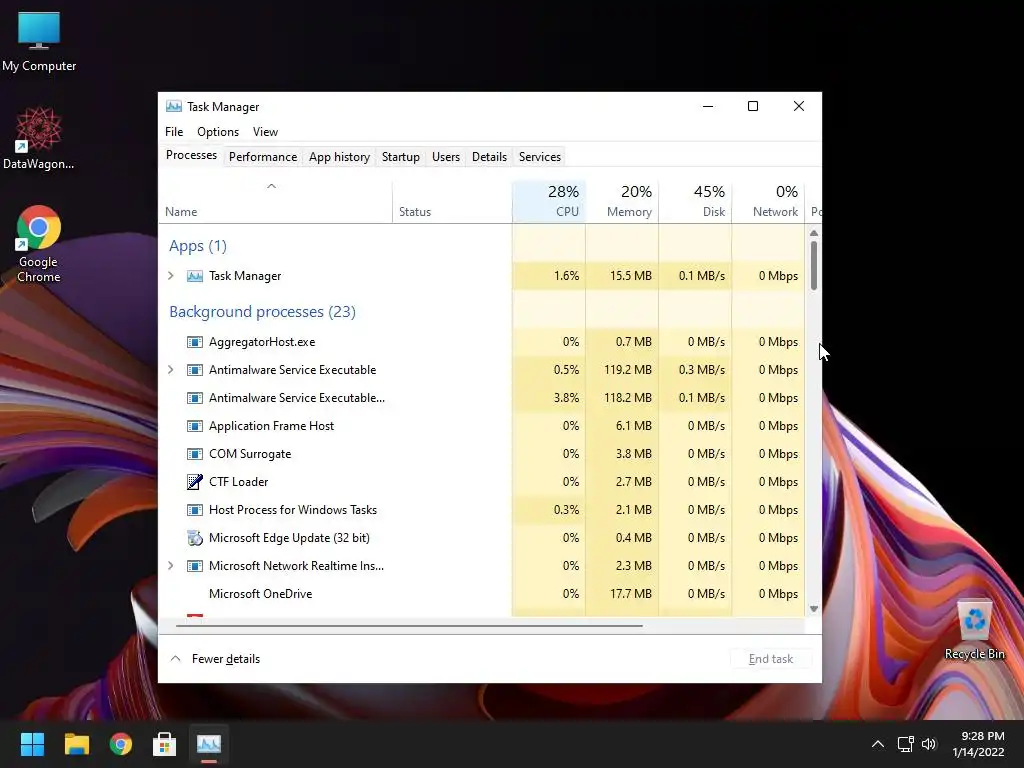The image size is (1024, 768).
Task: Click the Application Frame Host icon
Action: tap(195, 426)
